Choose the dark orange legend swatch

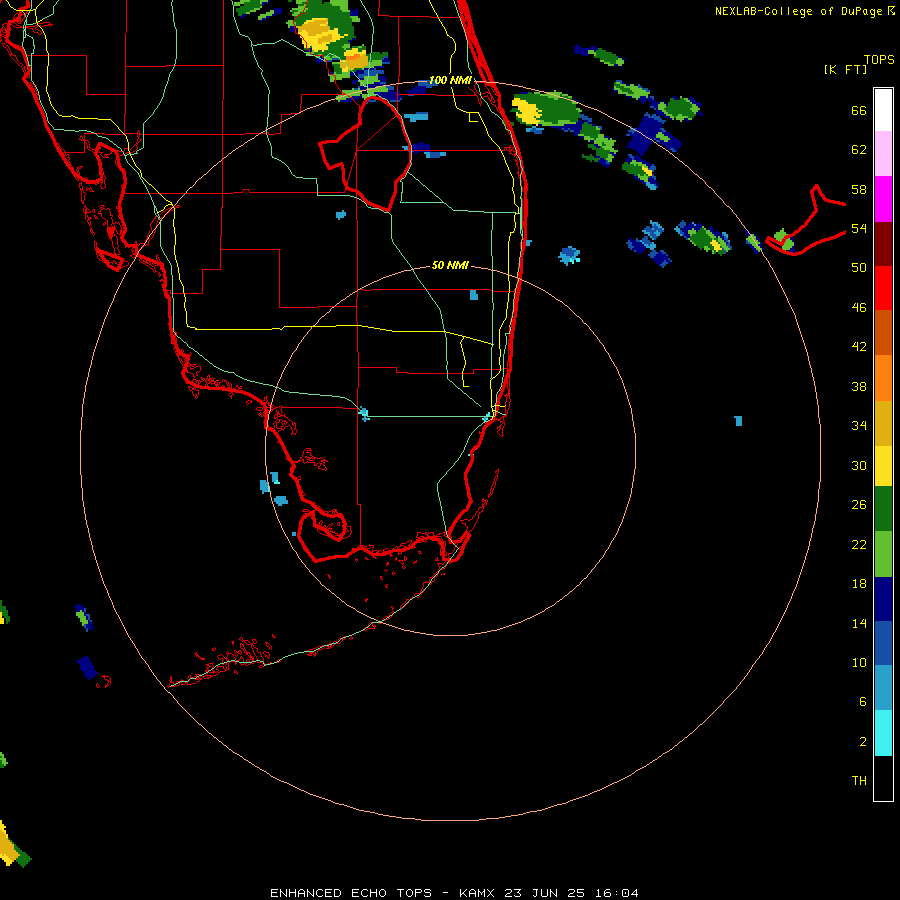tap(883, 332)
